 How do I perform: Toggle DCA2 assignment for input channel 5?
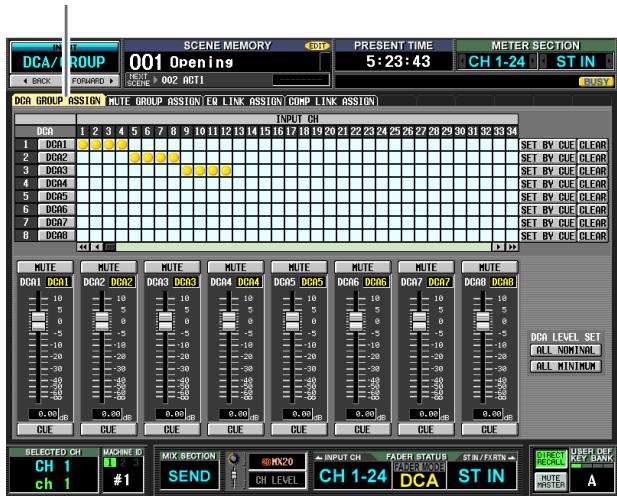coord(135,158)
